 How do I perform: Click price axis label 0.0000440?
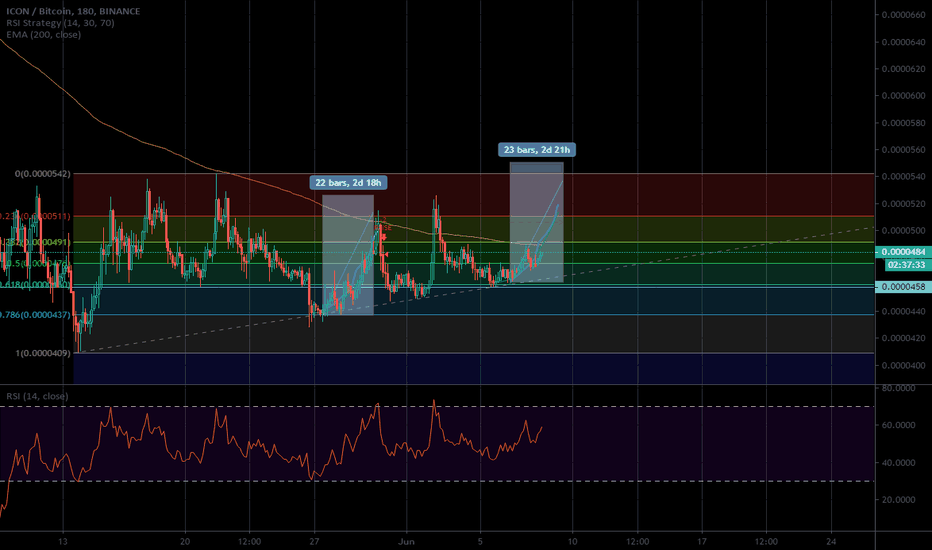tap(903, 312)
